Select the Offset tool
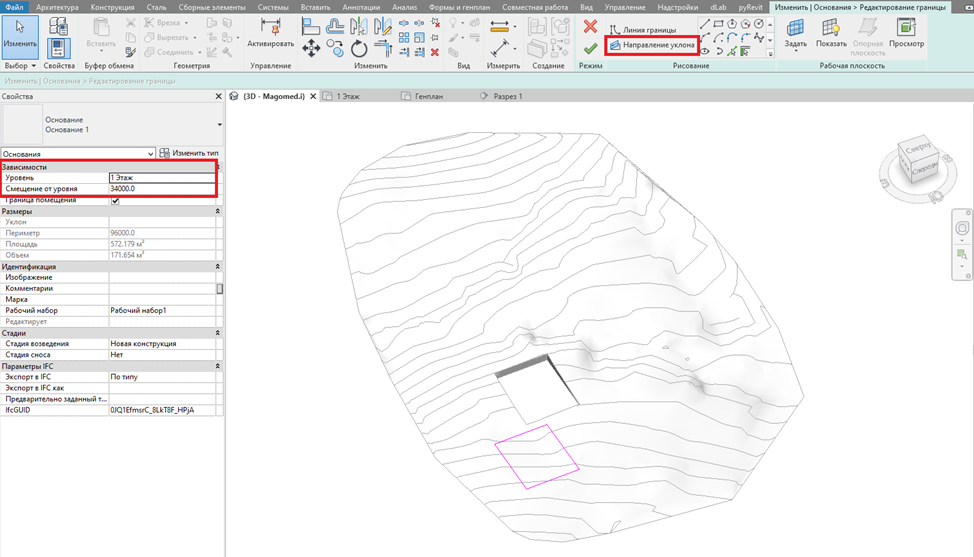Image resolution: width=974 pixels, height=557 pixels. pos(335,27)
